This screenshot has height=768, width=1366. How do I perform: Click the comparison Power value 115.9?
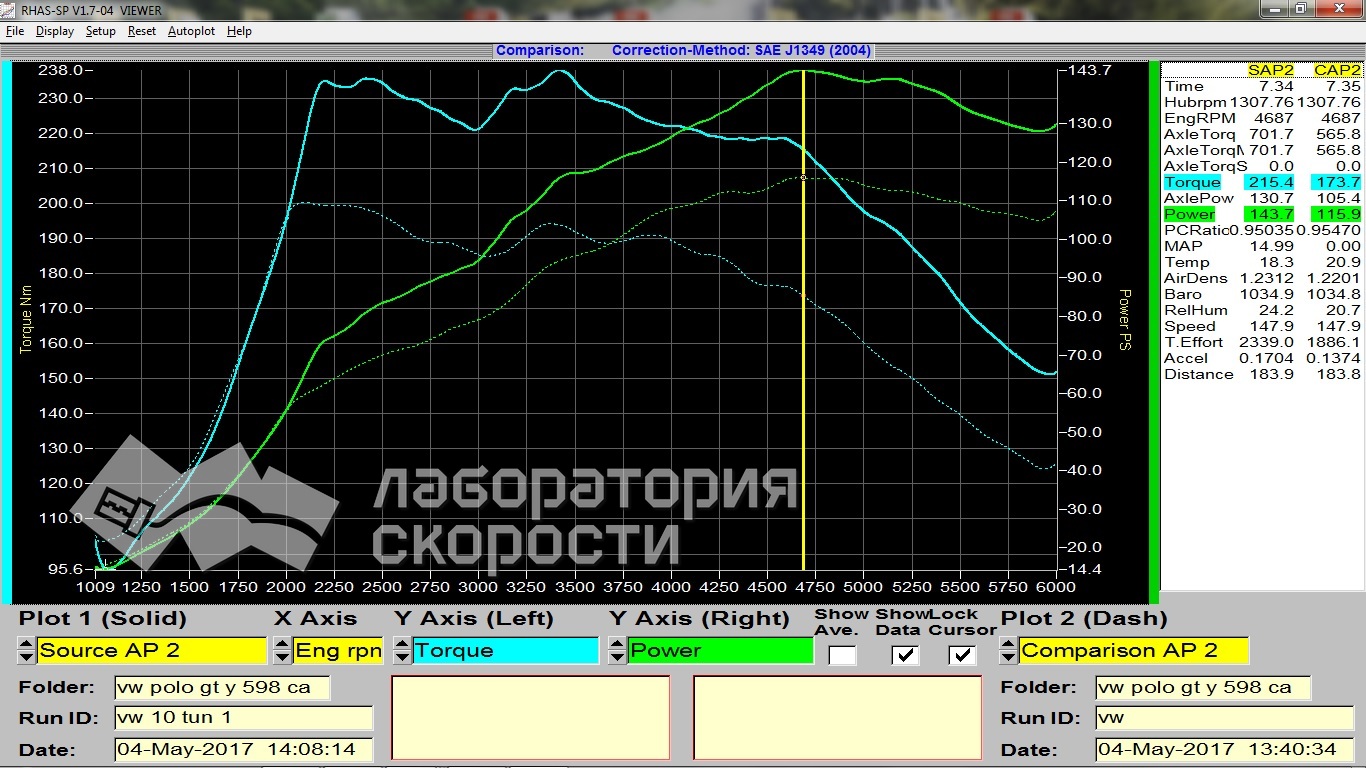[x=1337, y=214]
